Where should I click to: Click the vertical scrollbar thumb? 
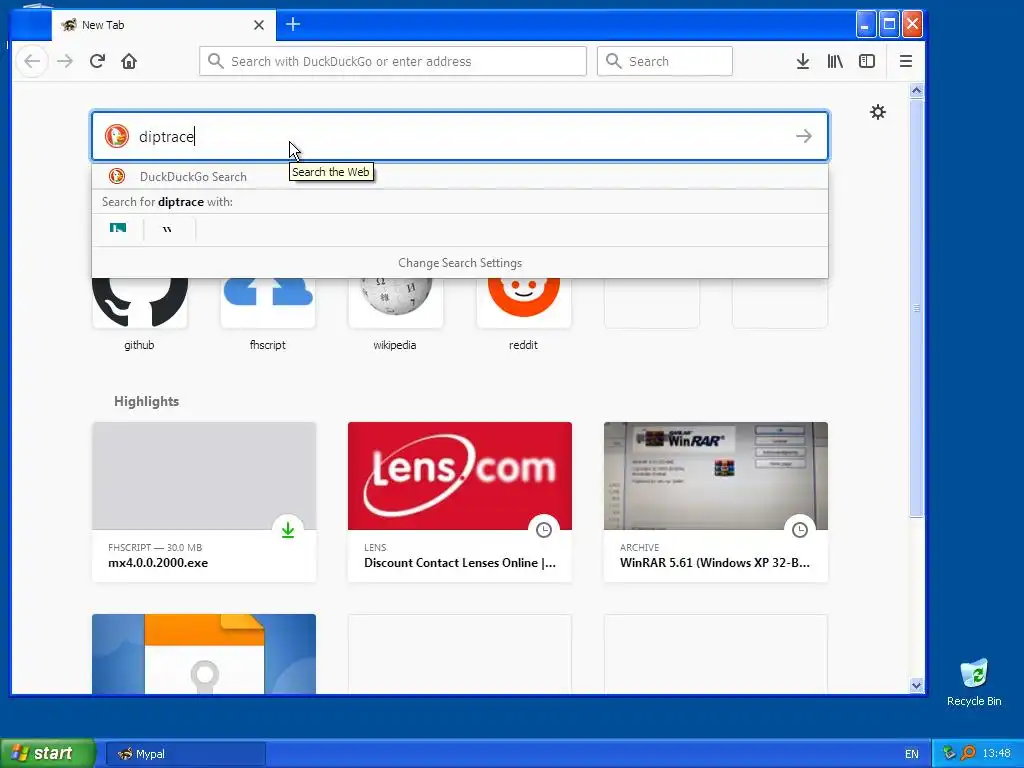[x=916, y=308]
